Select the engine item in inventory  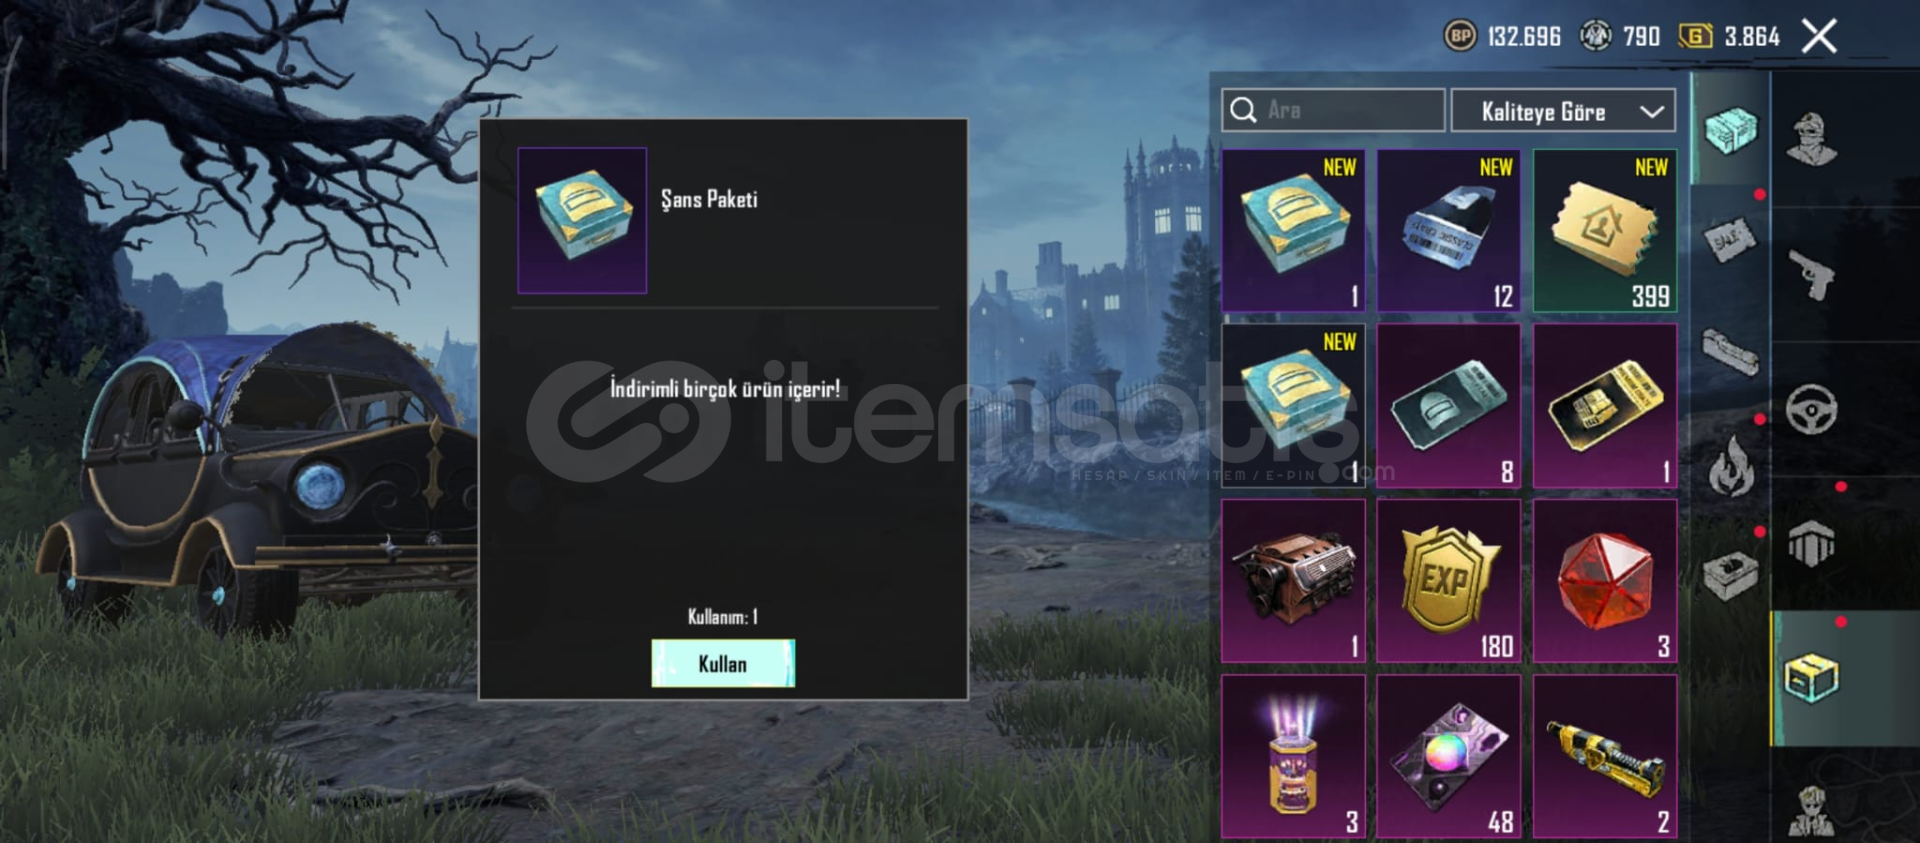pyautogui.click(x=1293, y=581)
